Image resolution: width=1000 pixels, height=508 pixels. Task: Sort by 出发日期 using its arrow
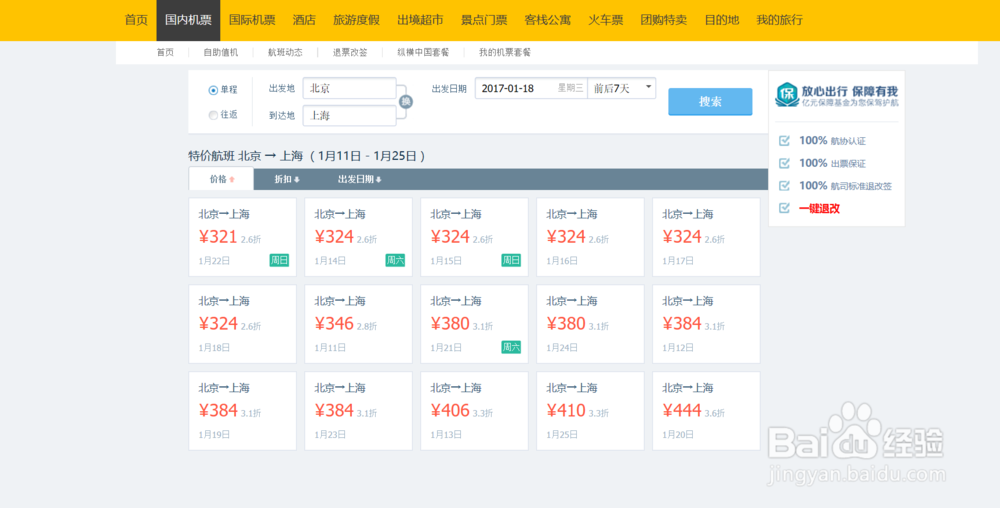(378, 180)
